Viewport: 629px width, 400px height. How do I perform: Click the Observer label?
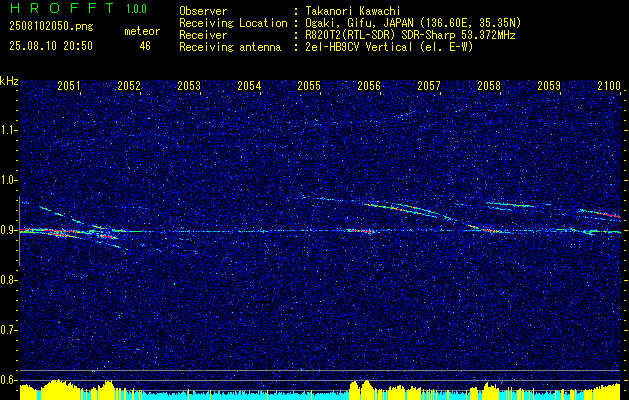pos(203,11)
